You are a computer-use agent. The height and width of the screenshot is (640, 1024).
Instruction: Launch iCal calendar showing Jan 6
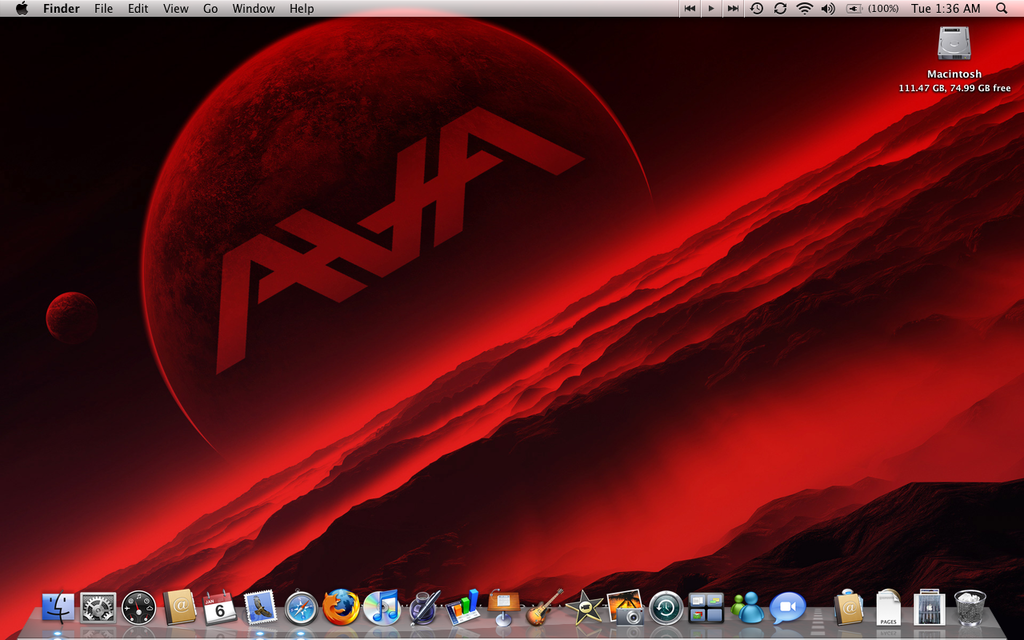click(219, 608)
